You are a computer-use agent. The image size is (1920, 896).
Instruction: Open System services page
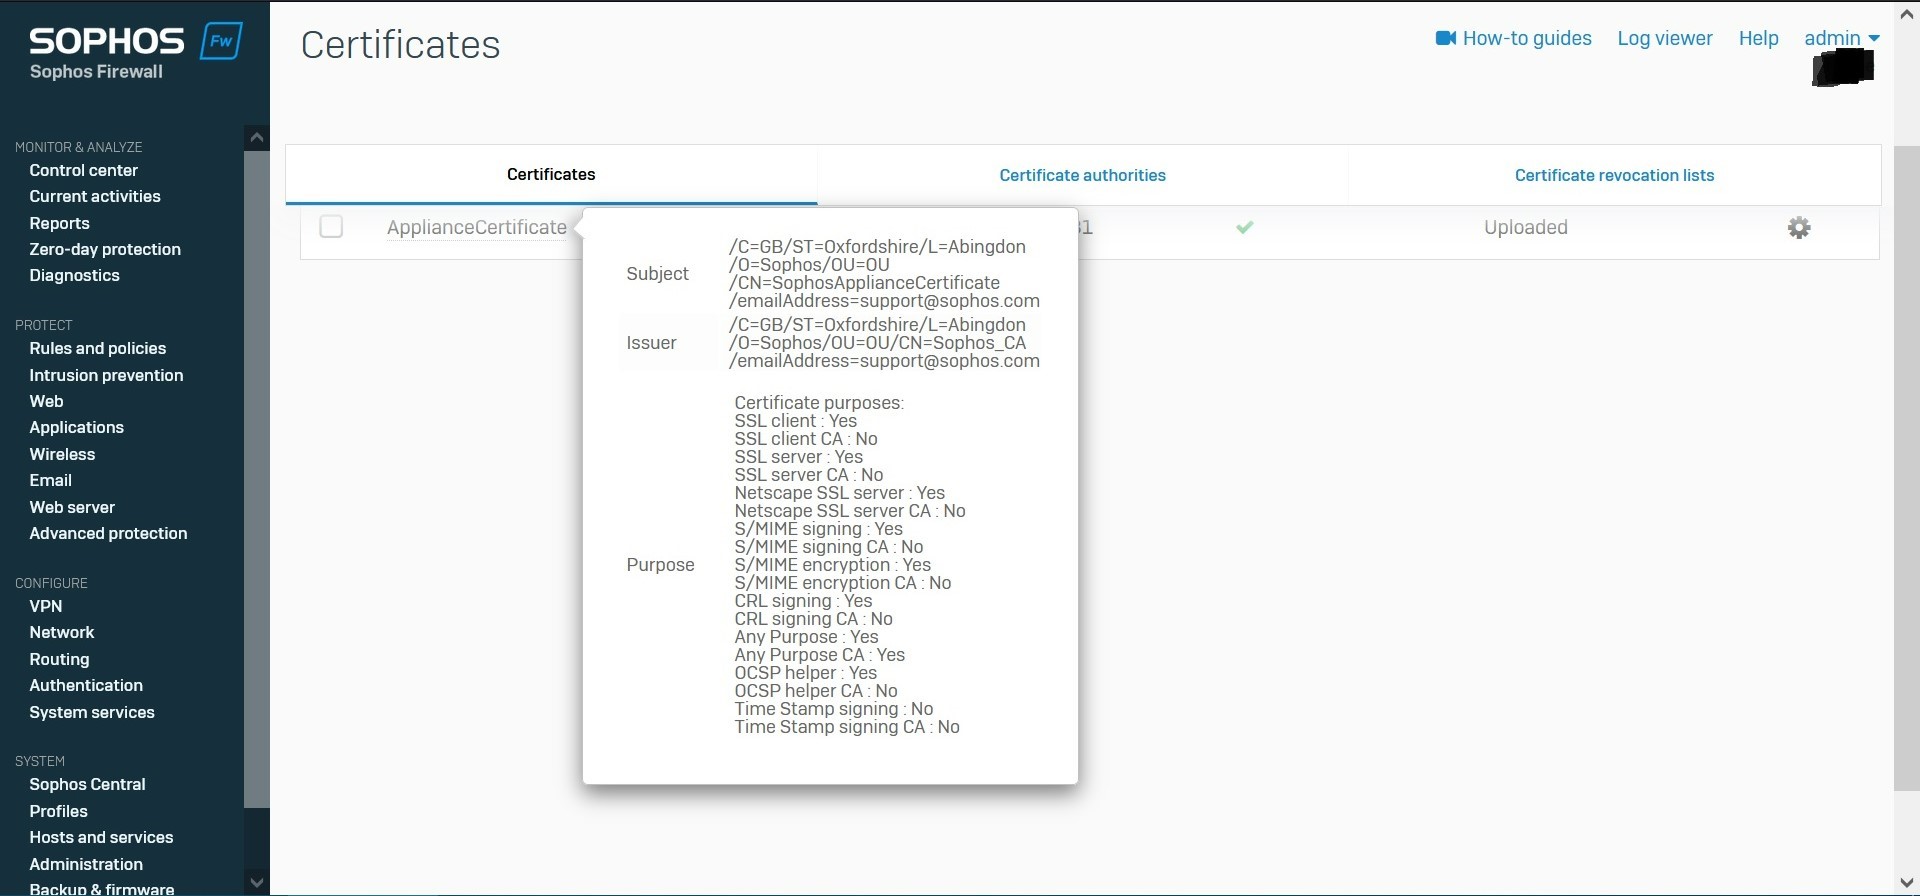tap(92, 712)
